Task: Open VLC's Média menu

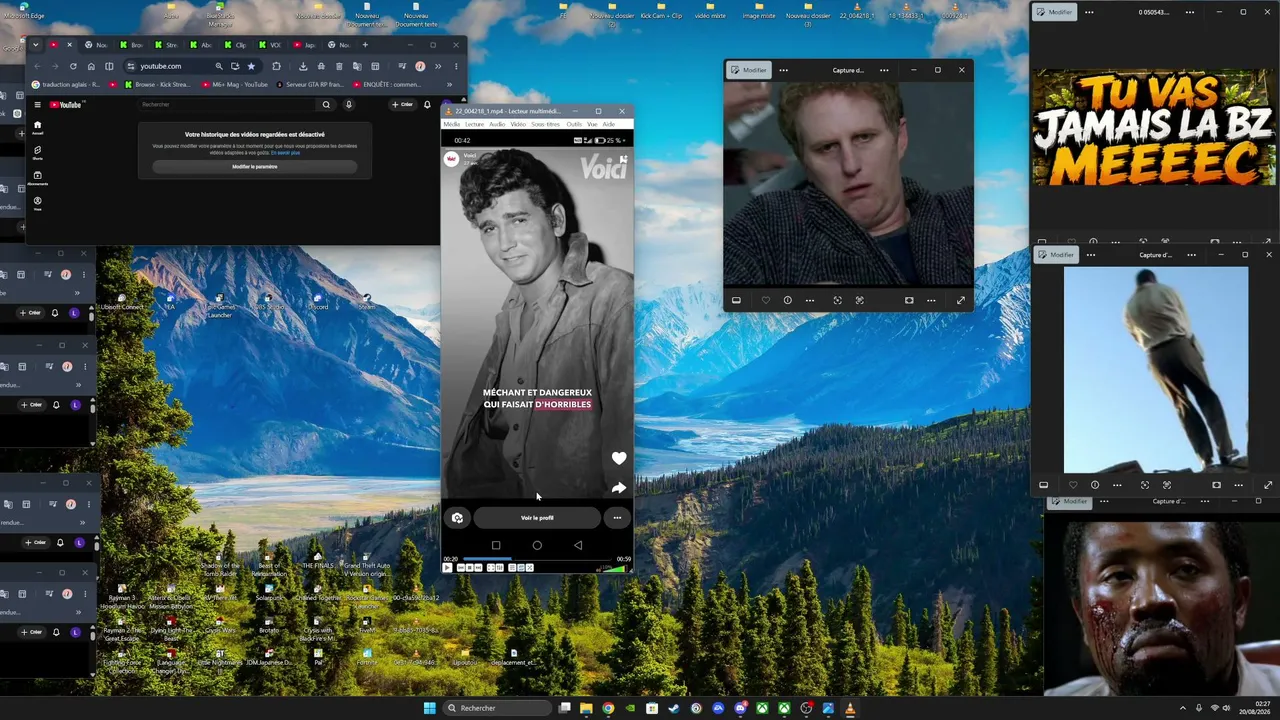Action: [x=452, y=124]
